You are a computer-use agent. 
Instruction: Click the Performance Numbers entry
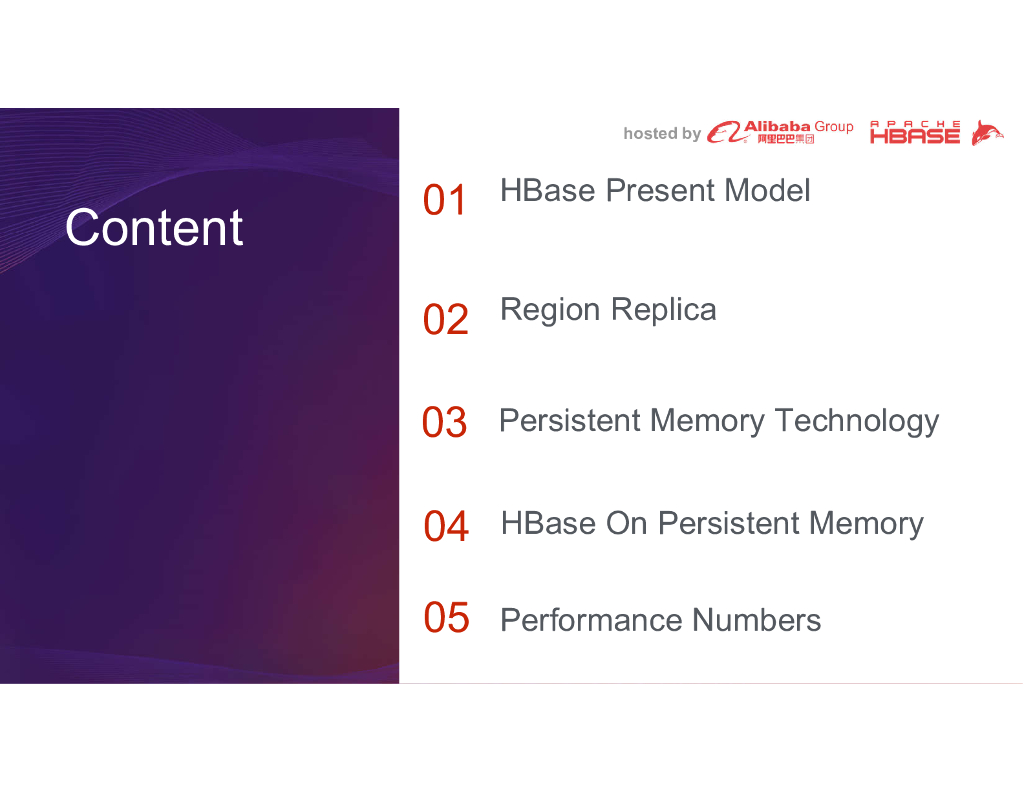[660, 620]
